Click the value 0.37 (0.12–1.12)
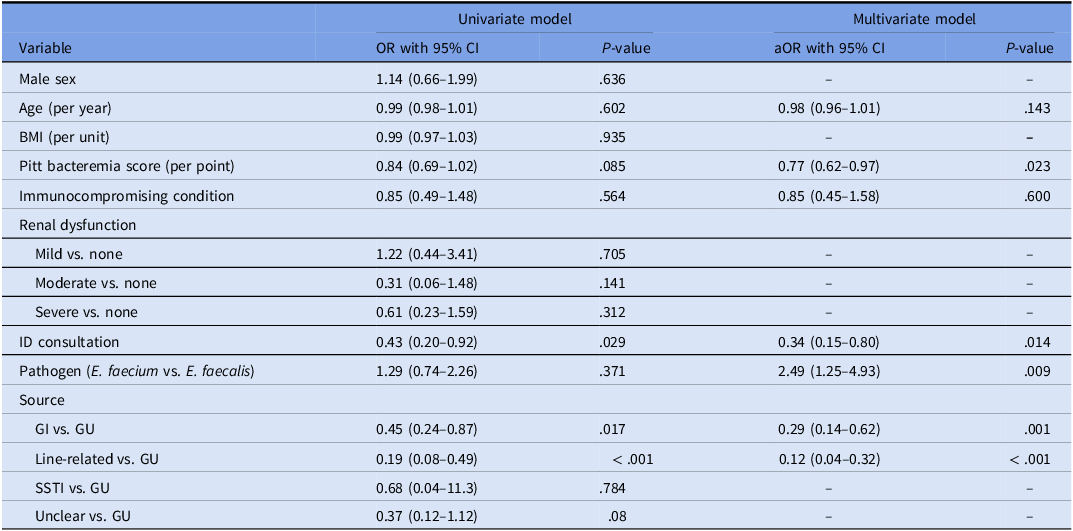Image resolution: width=1073 pixels, height=531 pixels. [426, 517]
